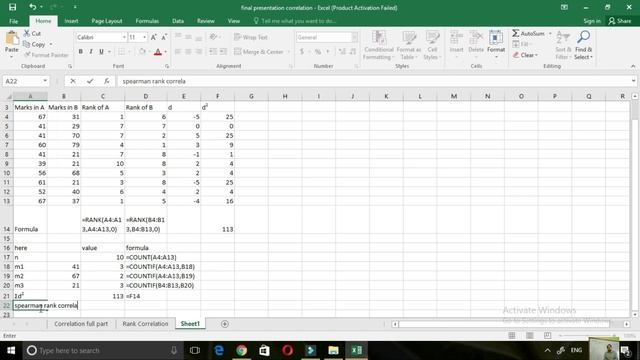Select column G header
The image size is (640, 360).
[x=251, y=96]
